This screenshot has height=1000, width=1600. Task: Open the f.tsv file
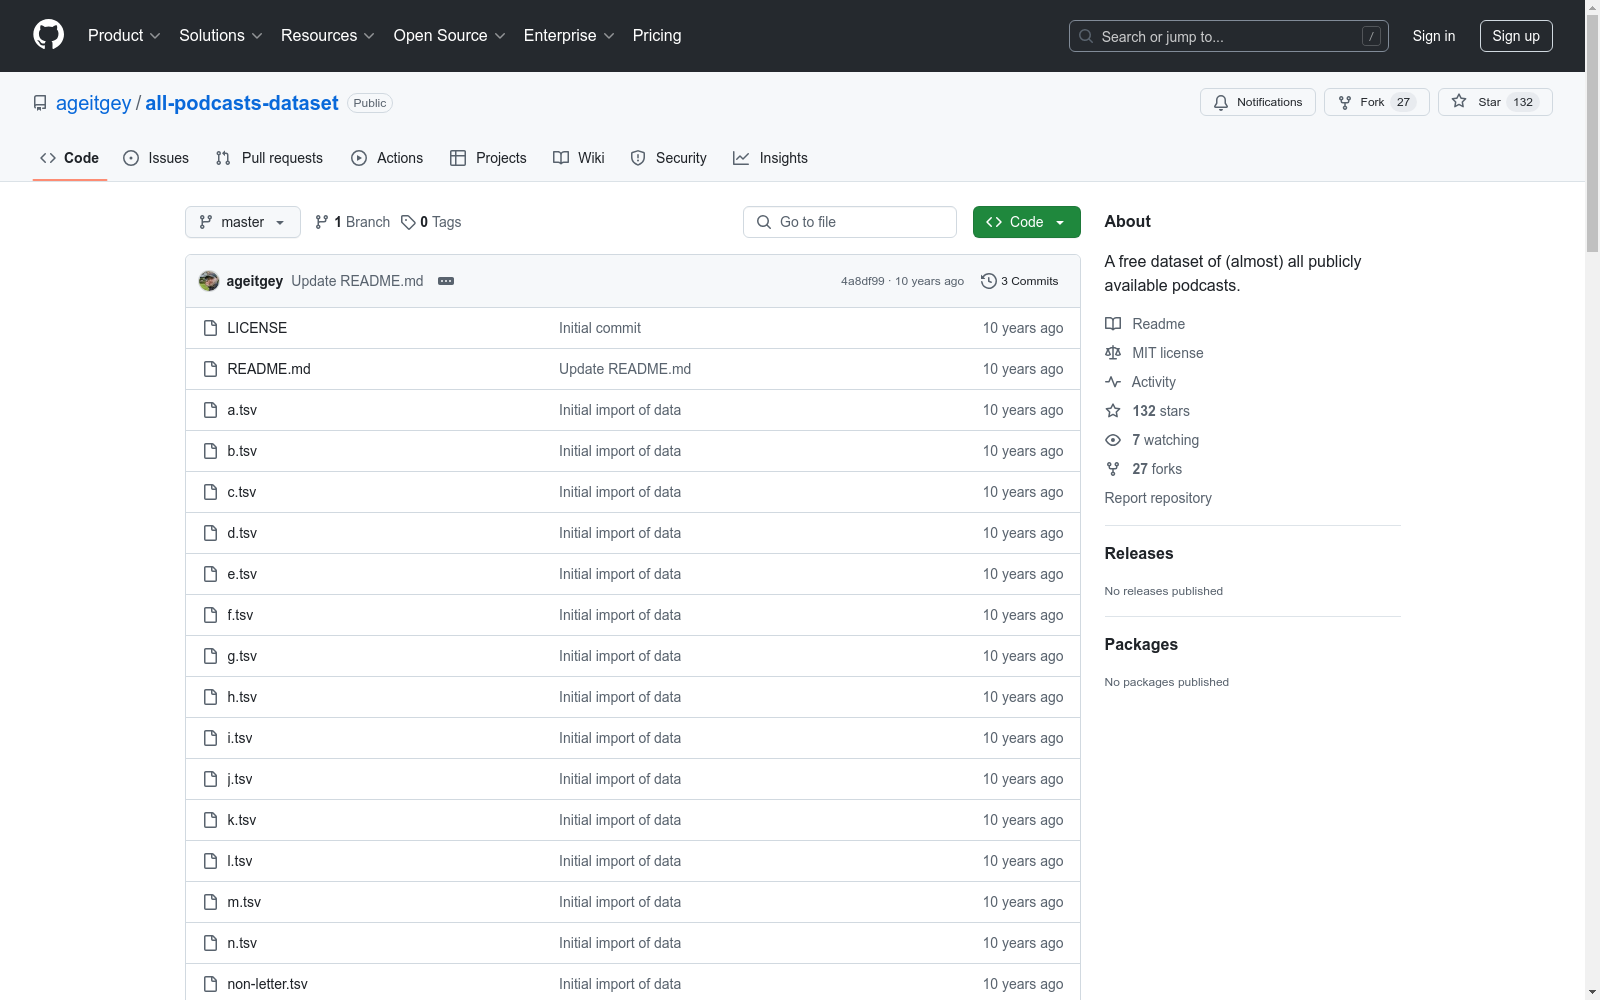point(240,615)
